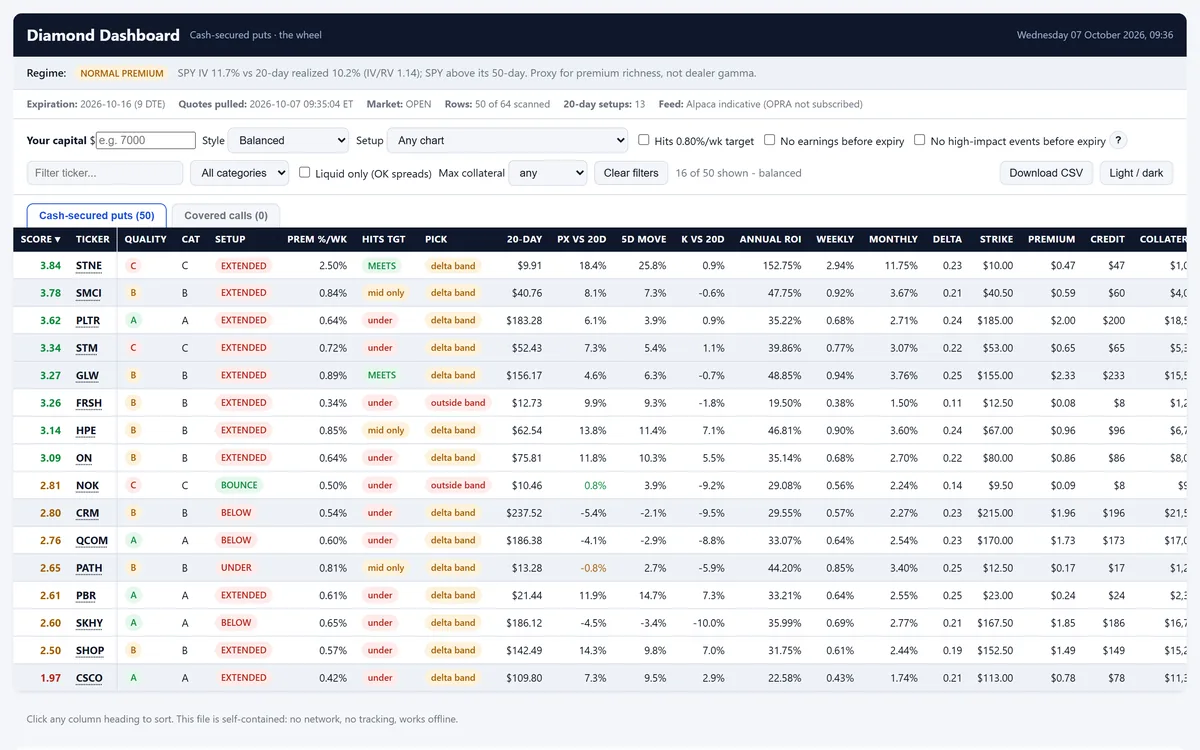Viewport: 1200px width, 750px height.
Task: Click the PLTR ticker
Action: pos(89,321)
